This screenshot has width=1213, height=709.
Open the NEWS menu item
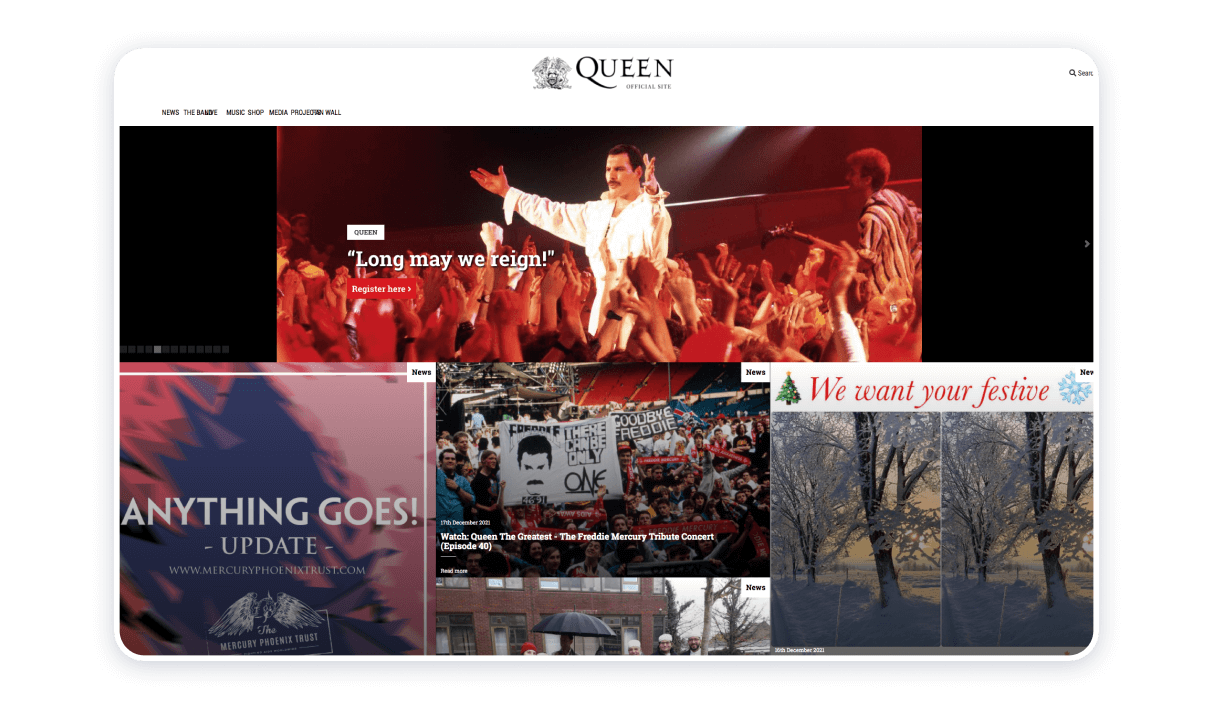[170, 113]
